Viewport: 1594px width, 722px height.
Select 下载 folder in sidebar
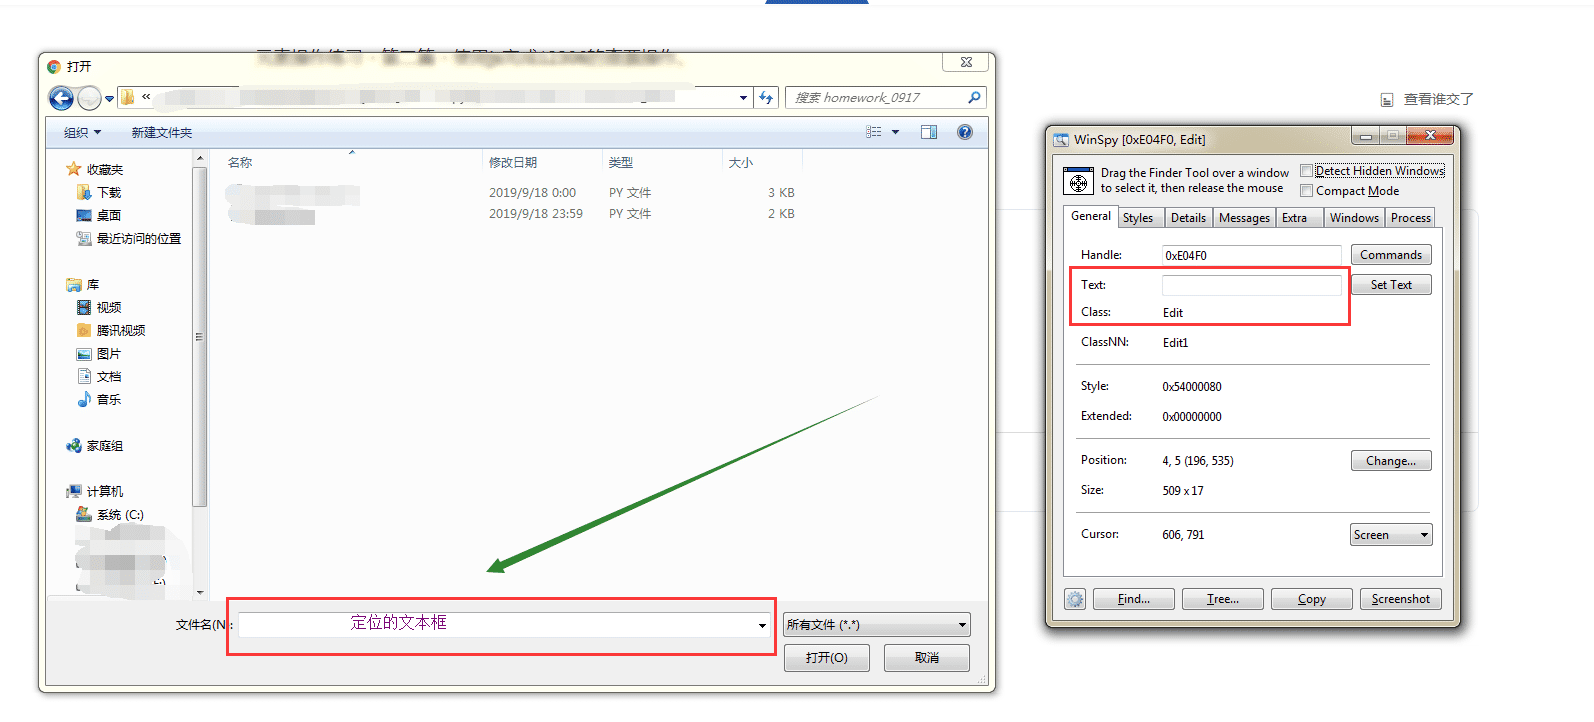click(x=99, y=193)
